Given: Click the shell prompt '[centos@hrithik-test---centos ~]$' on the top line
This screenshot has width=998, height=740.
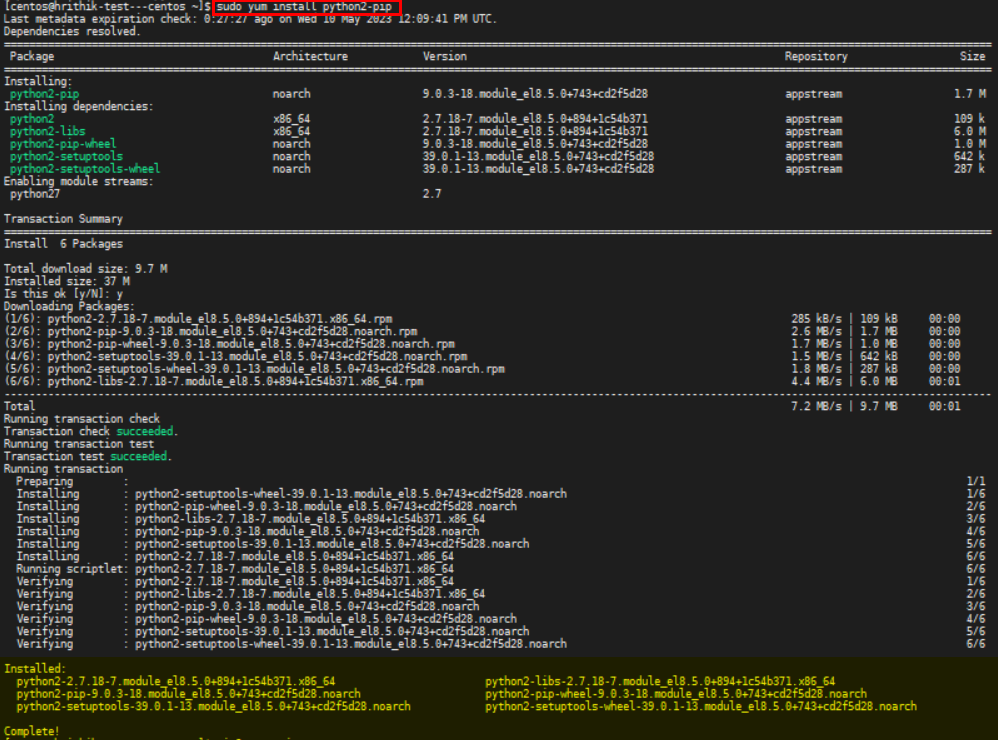Looking at the screenshot, I should (x=108, y=6).
